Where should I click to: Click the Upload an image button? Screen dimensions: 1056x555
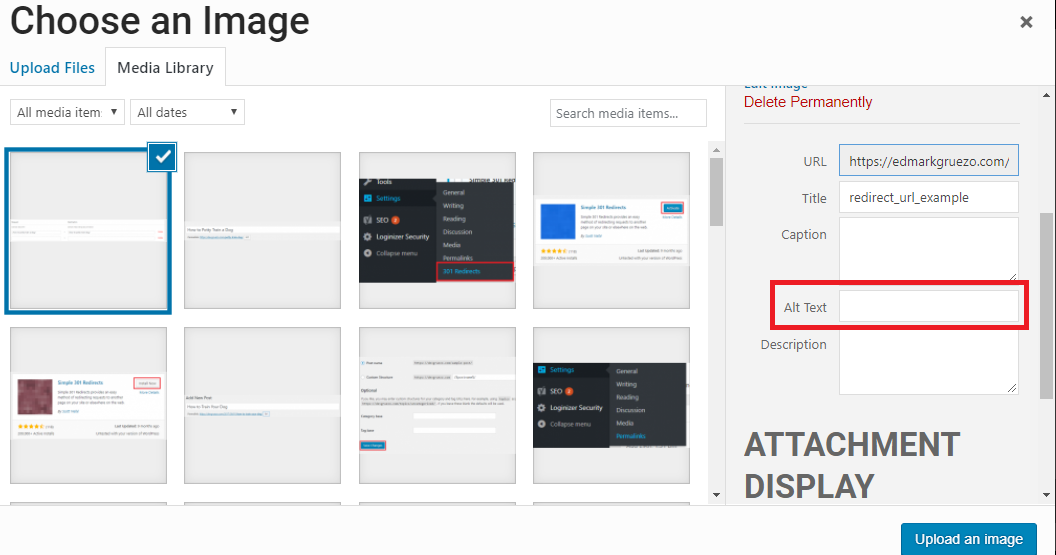coord(968,539)
